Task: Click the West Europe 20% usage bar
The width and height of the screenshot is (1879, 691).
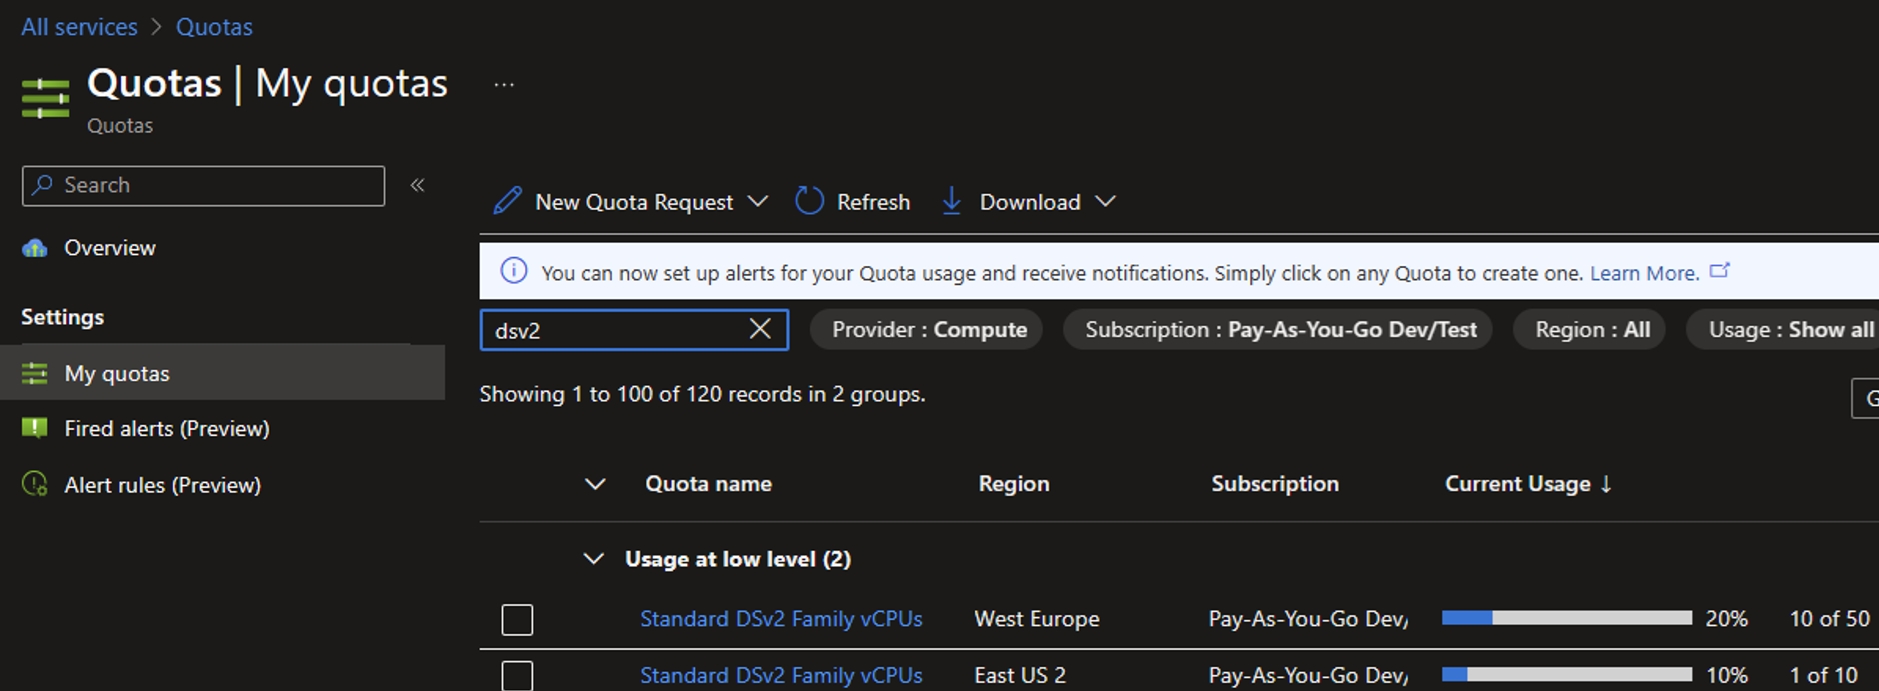Action: tap(1566, 619)
